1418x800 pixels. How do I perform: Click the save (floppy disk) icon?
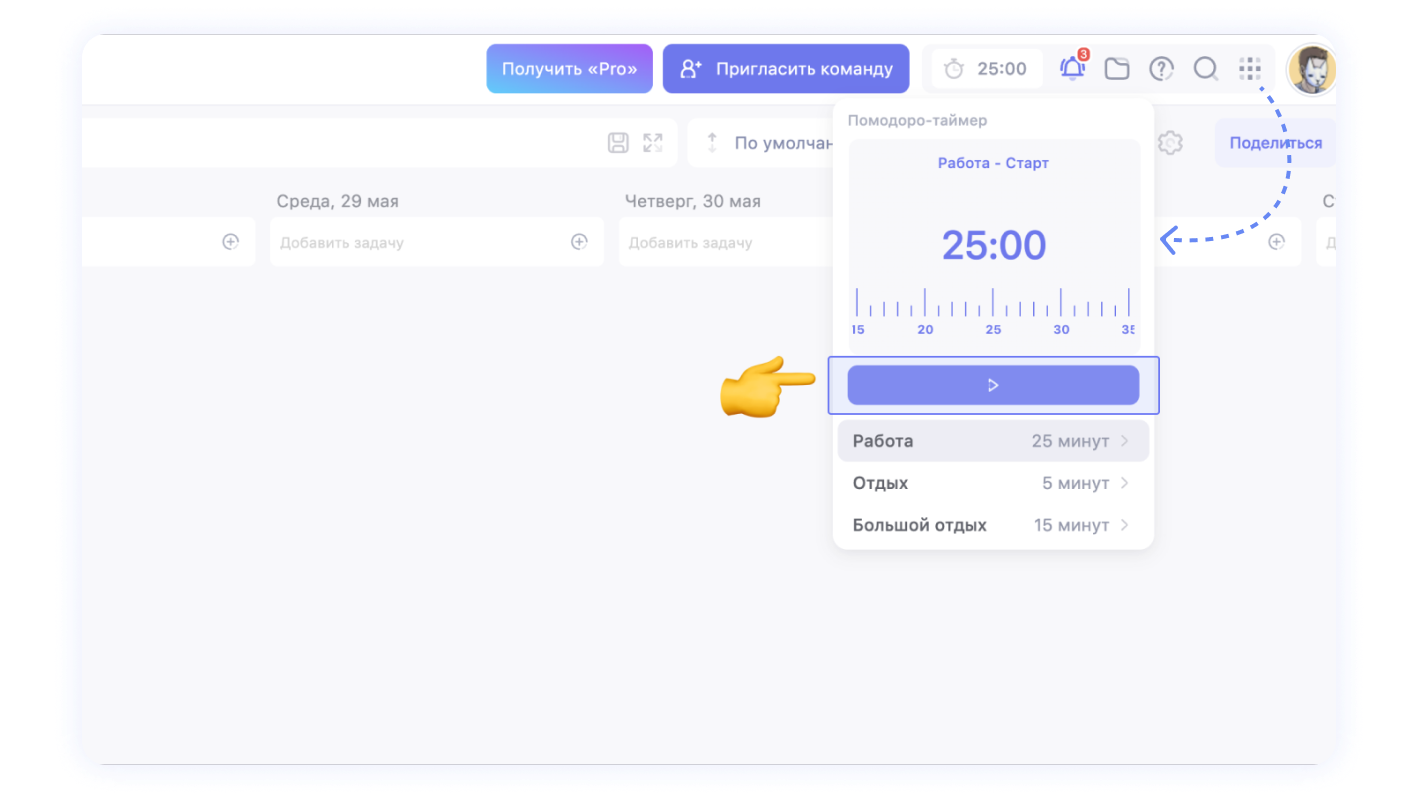[618, 143]
